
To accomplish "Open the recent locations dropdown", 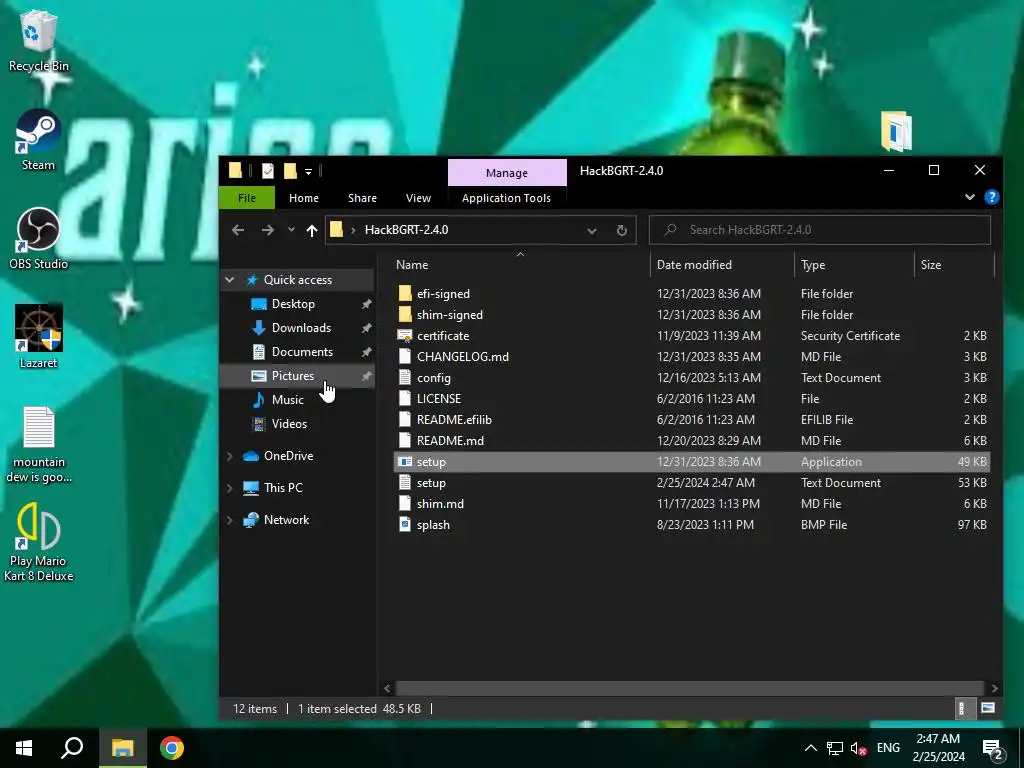I will click(291, 230).
